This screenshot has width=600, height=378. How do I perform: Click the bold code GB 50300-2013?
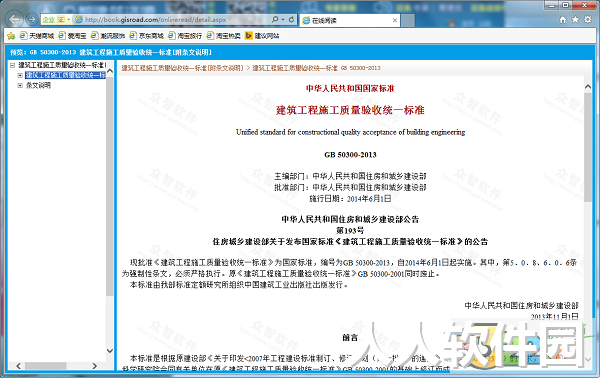click(351, 155)
